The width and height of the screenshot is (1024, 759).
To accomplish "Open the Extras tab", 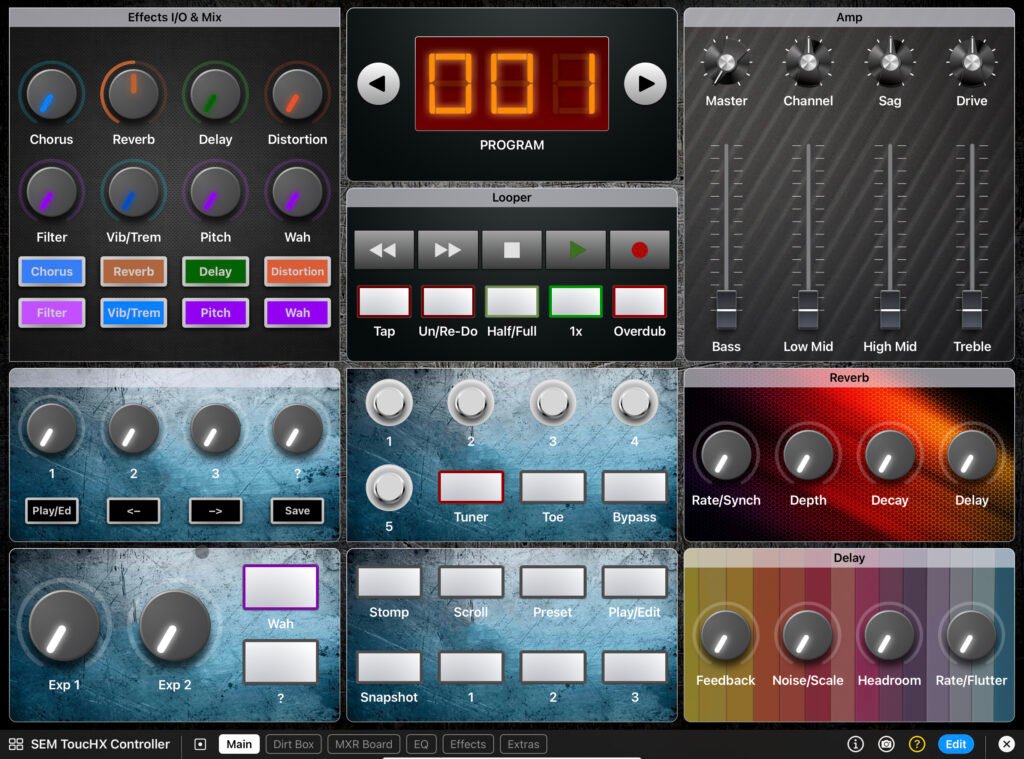I will click(x=523, y=744).
